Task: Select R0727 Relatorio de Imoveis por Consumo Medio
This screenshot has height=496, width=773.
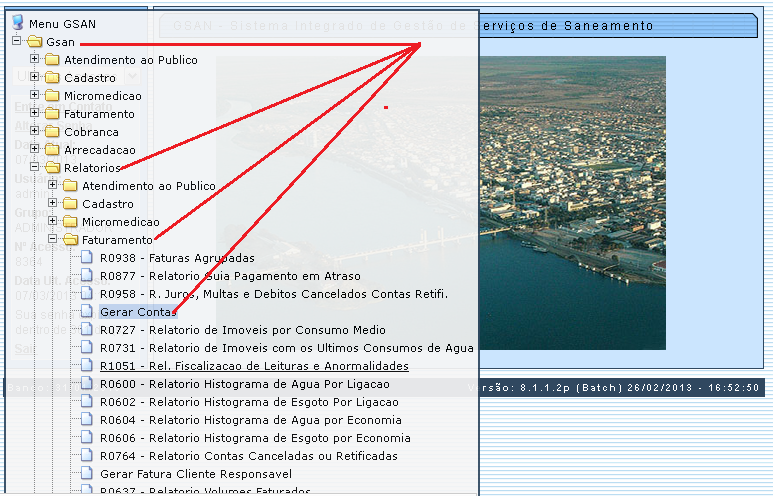Action: tap(241, 330)
